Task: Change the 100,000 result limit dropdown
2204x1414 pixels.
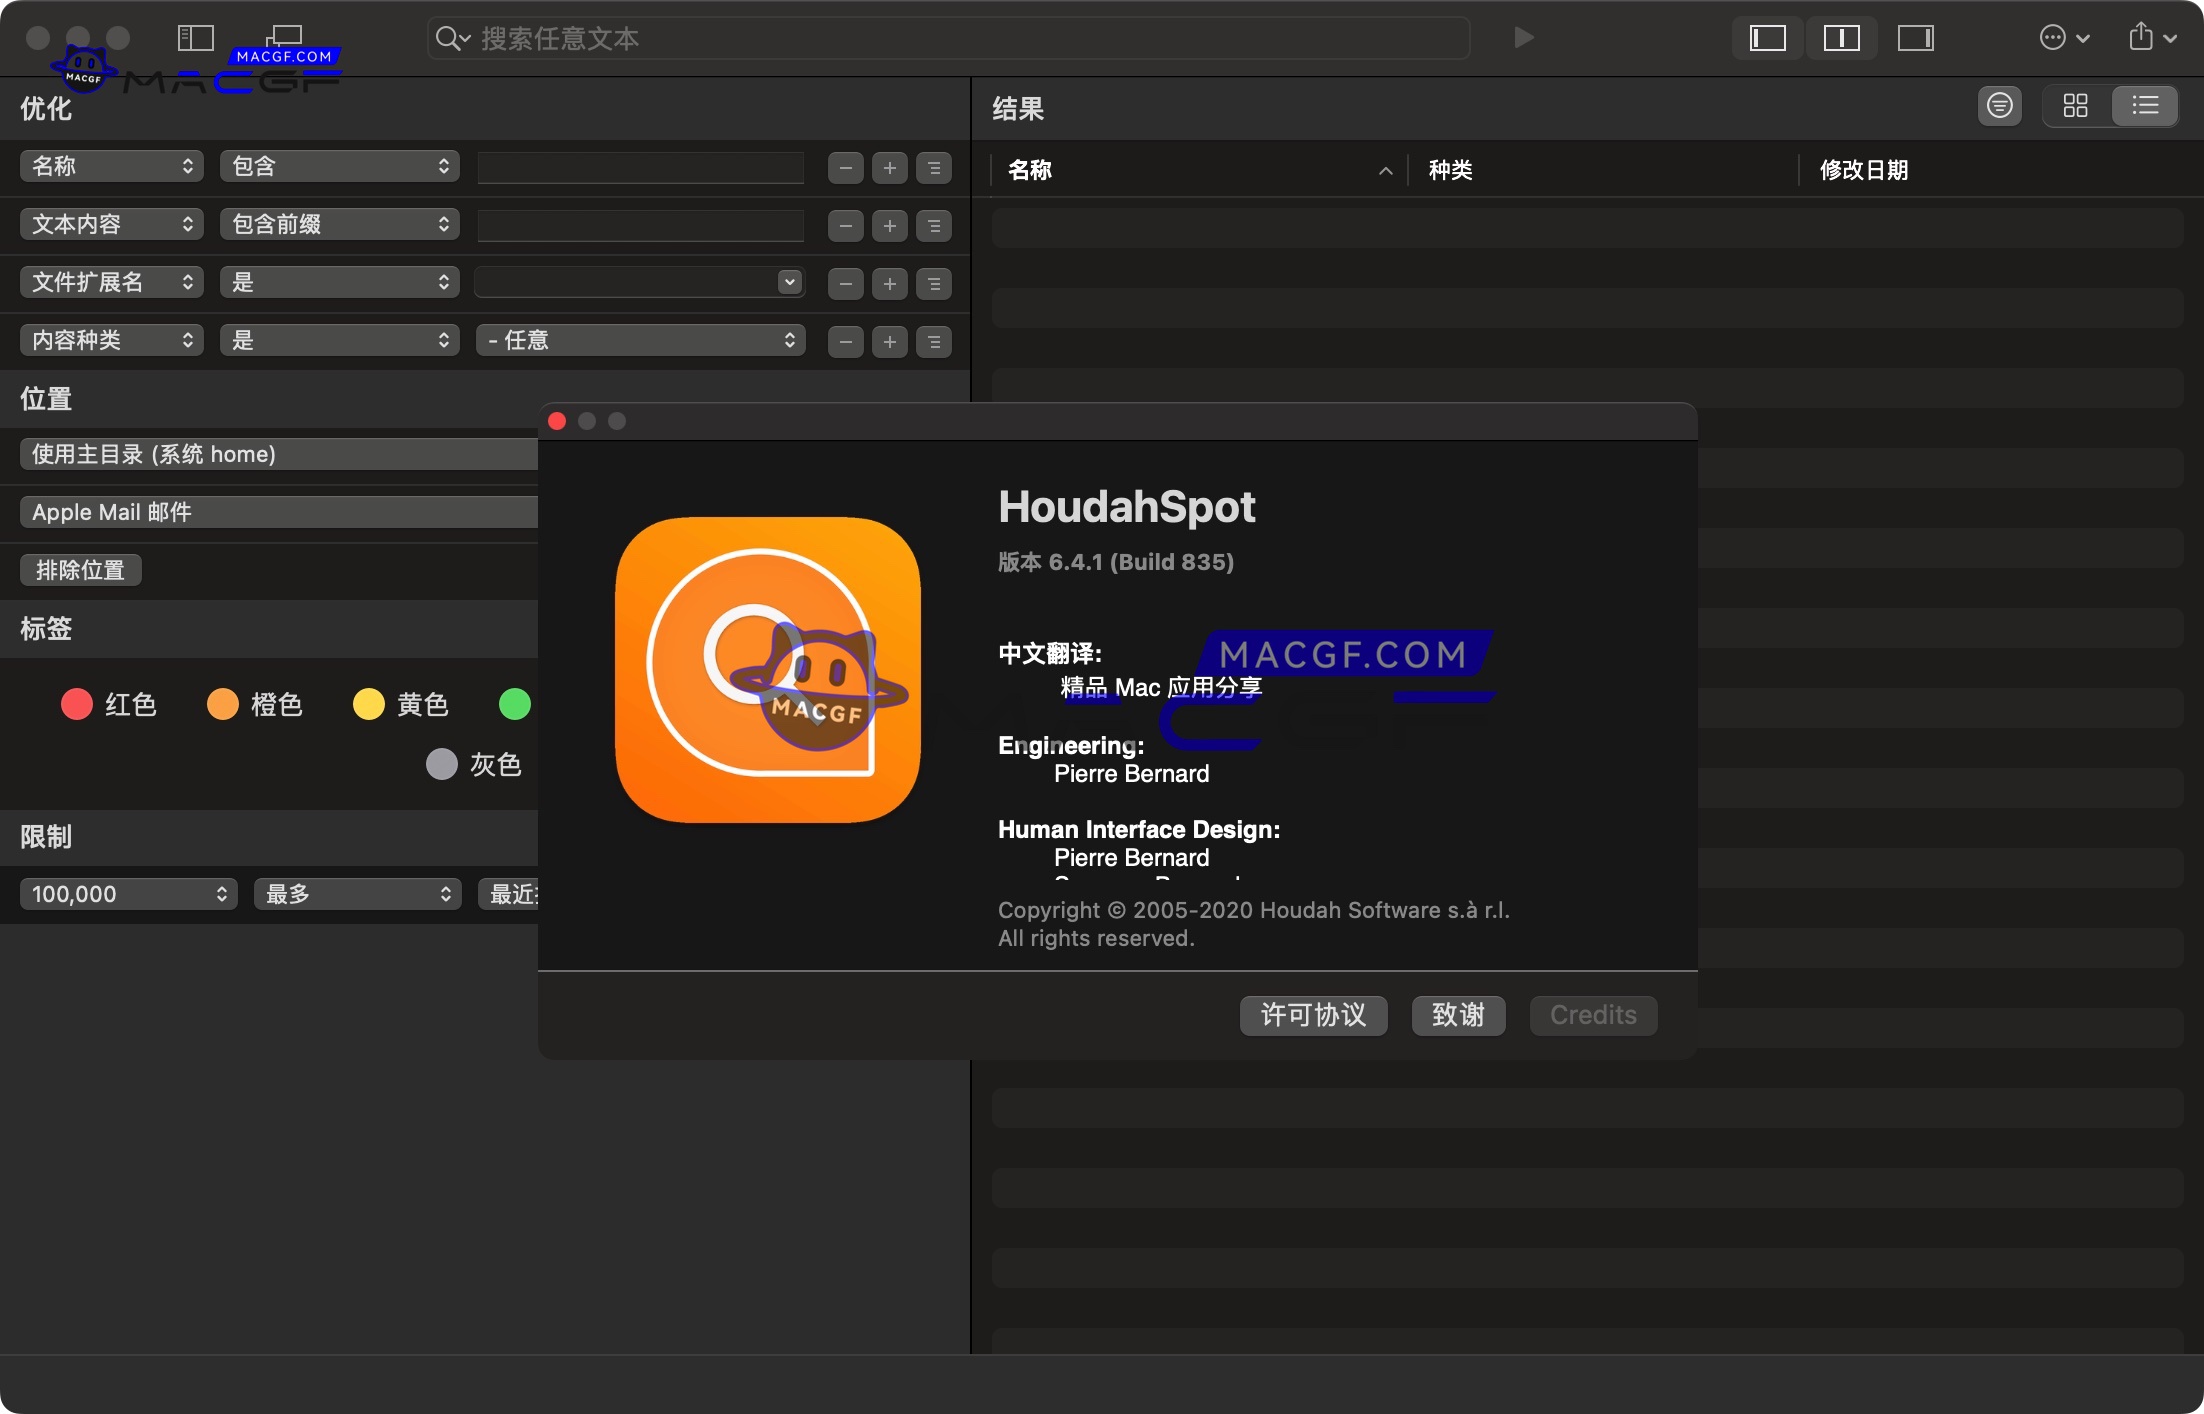Action: coord(127,893)
